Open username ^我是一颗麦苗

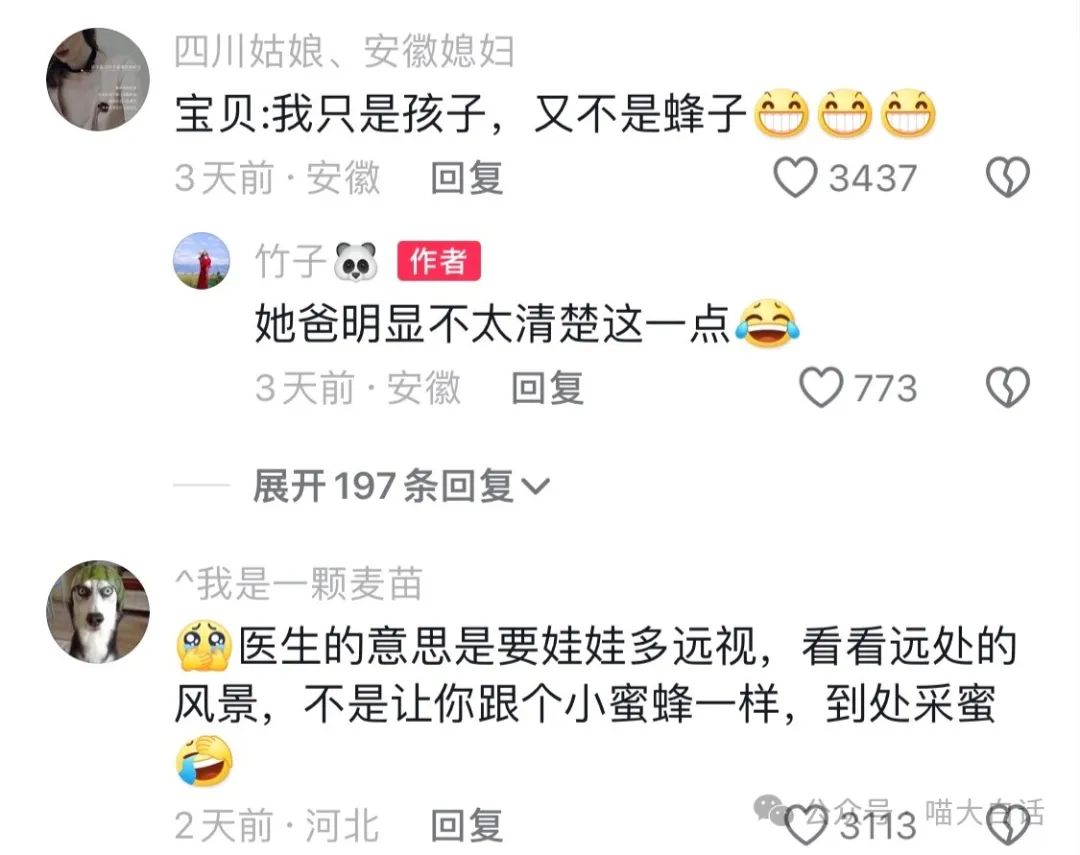click(298, 584)
